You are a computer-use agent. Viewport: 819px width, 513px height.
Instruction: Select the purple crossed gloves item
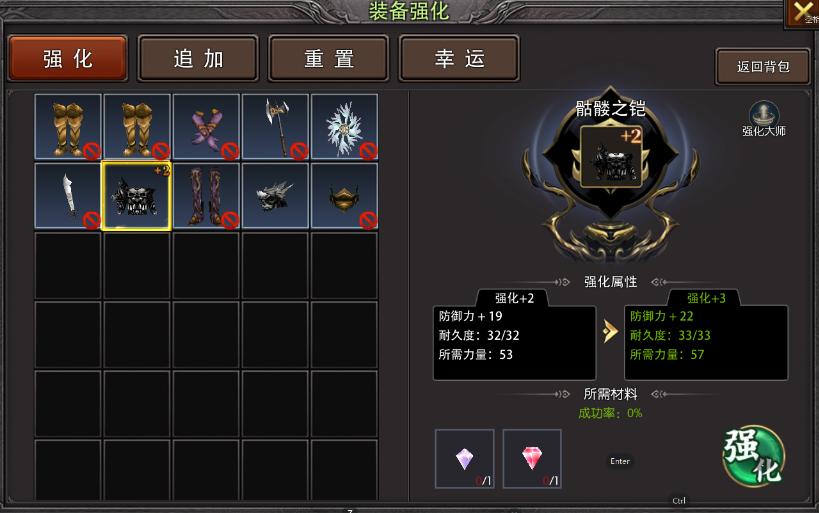pos(206,126)
